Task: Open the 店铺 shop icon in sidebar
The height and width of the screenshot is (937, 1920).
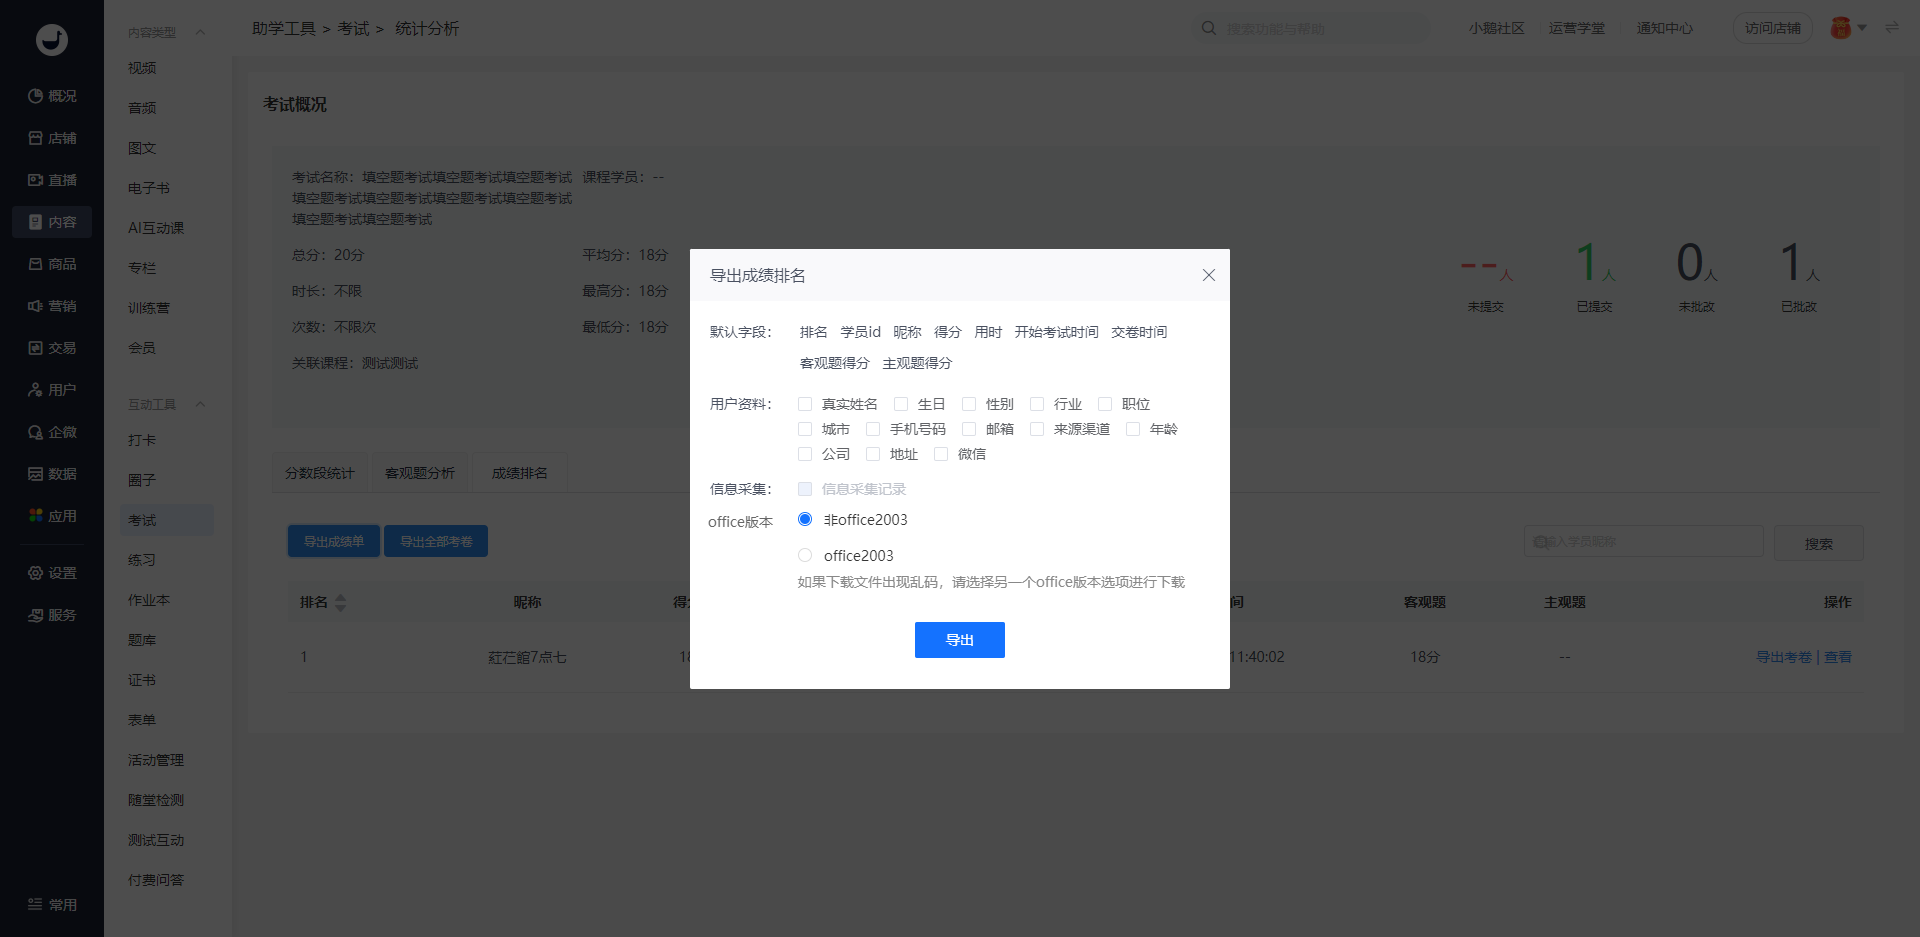Action: (36, 138)
